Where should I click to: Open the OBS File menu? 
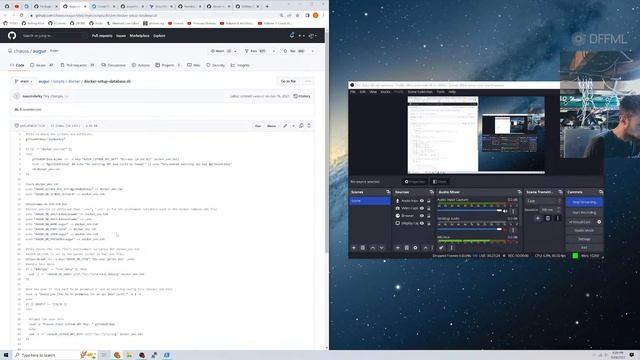[x=353, y=92]
